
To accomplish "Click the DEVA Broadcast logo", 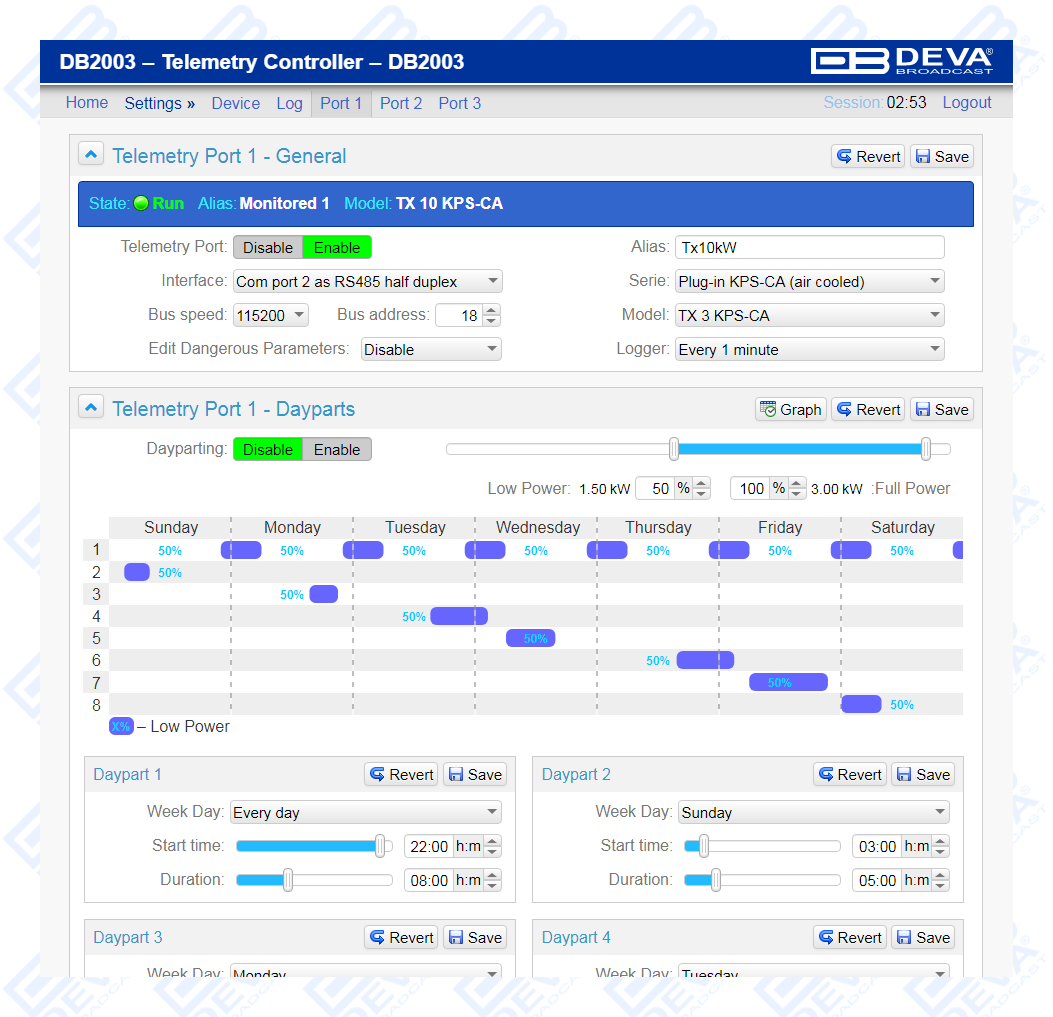I will point(901,62).
